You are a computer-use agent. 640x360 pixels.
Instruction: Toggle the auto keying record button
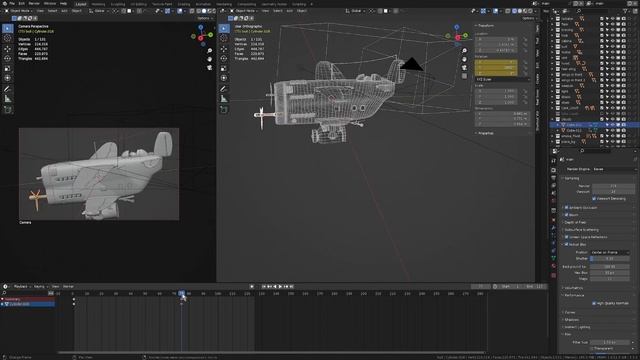pos(252,287)
